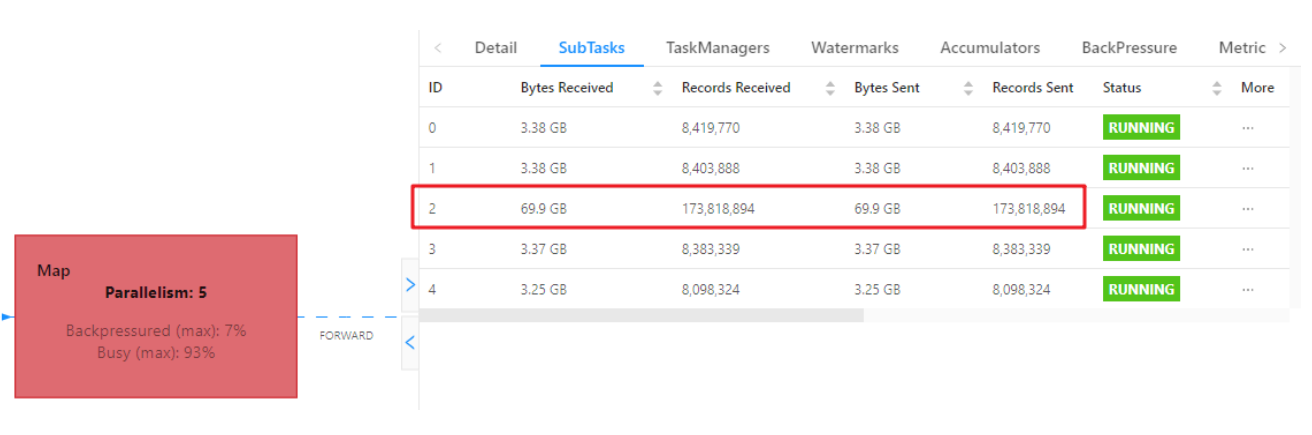Switch to the Watermarks tab
Screen dimensions: 1312x435
pos(854,47)
